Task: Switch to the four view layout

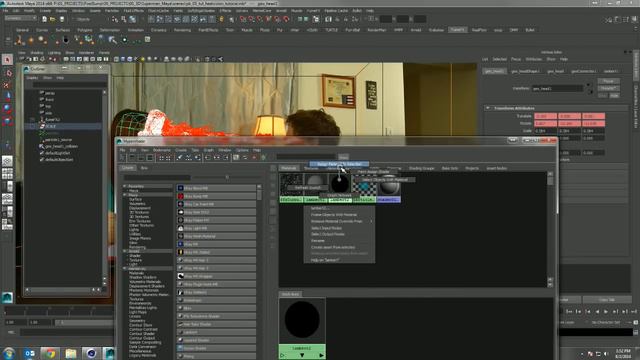Action: coord(7,174)
